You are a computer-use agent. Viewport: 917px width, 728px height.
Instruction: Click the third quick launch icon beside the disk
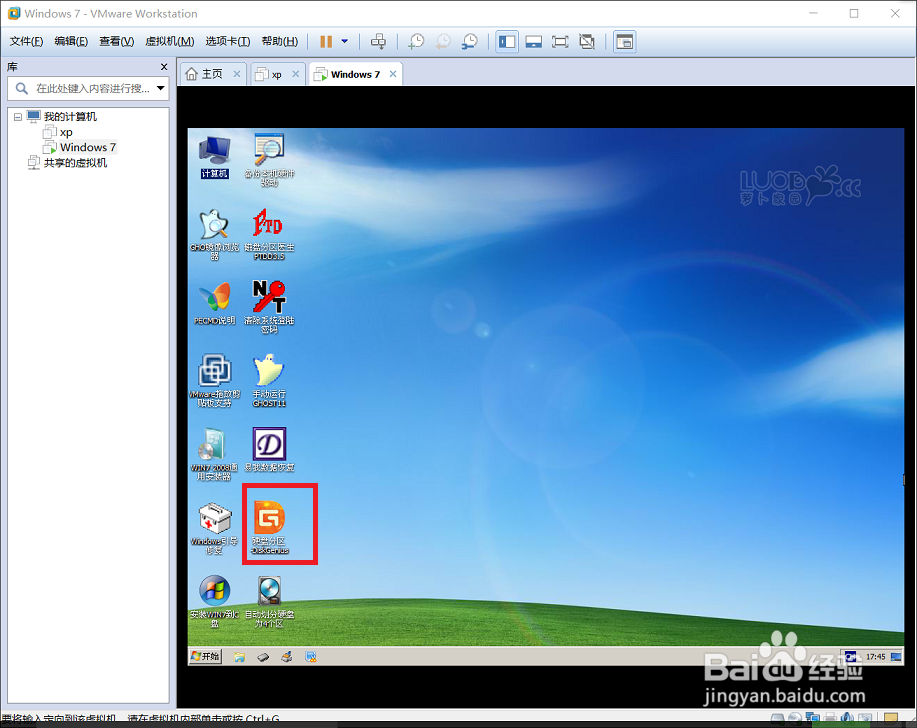[x=287, y=657]
